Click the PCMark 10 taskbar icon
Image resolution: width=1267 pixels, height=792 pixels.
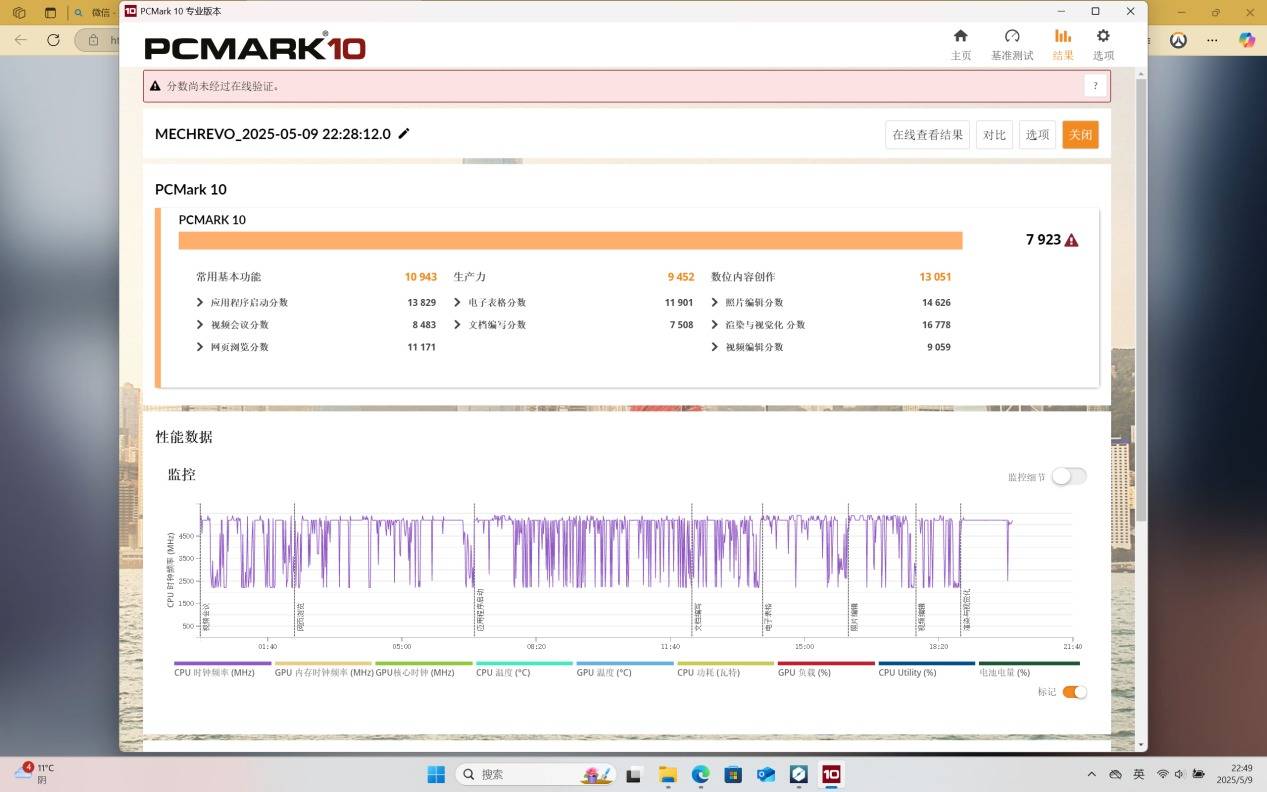(830, 774)
